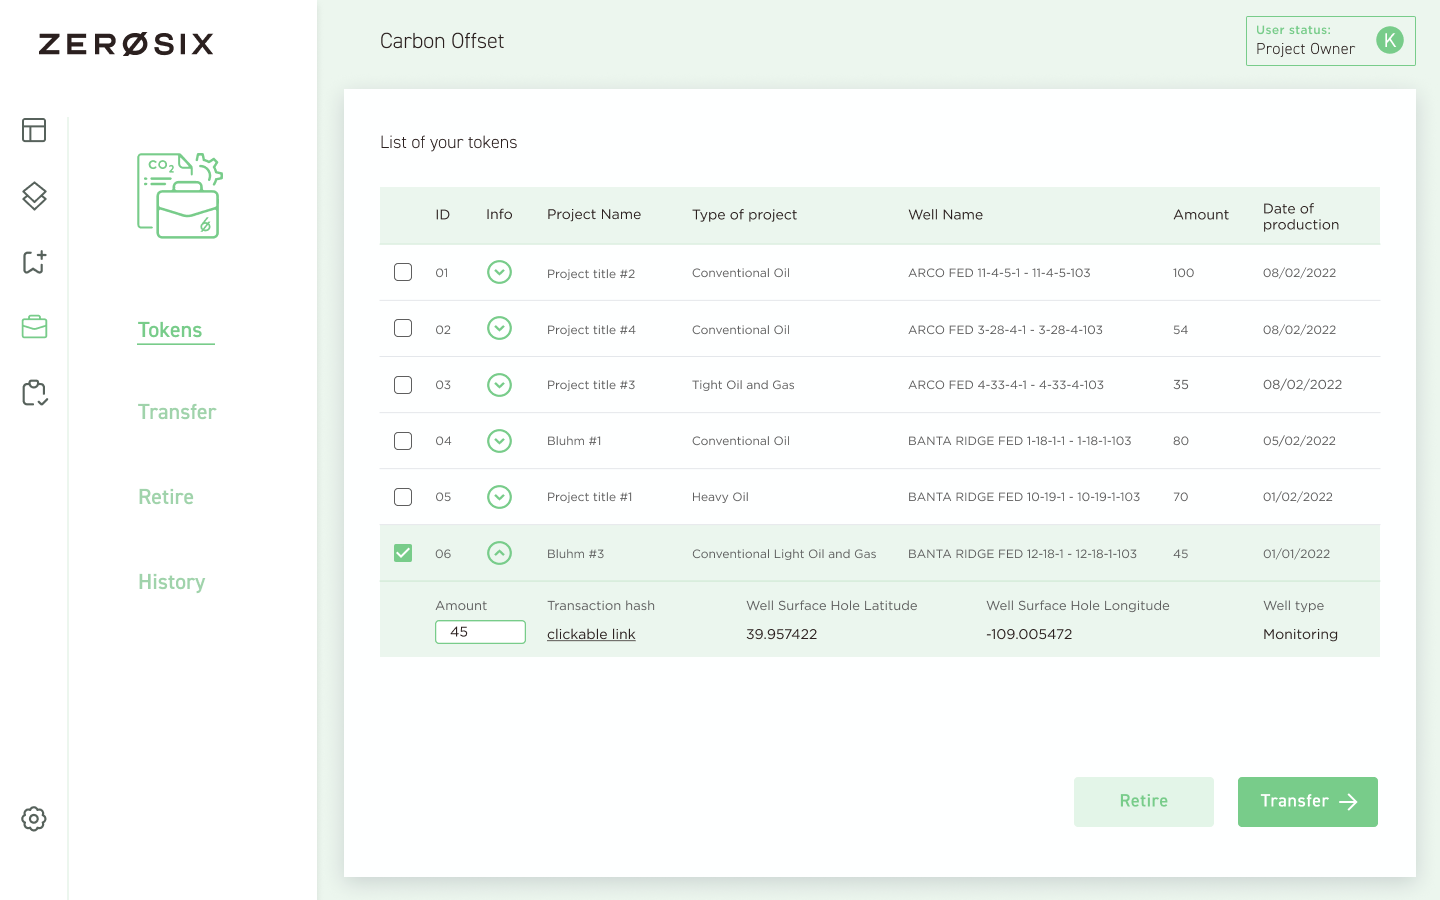Image resolution: width=1440 pixels, height=900 pixels.
Task: Click the green K user avatar
Action: pos(1389,40)
